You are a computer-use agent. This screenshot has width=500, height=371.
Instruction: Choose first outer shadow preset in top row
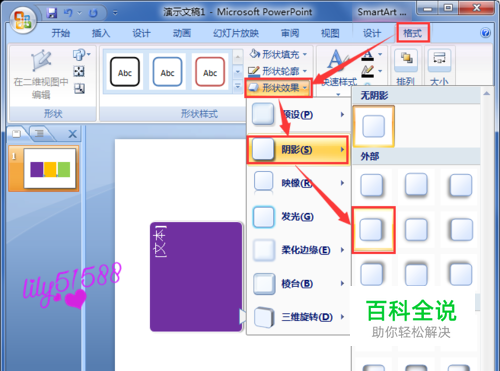pyautogui.click(x=372, y=185)
